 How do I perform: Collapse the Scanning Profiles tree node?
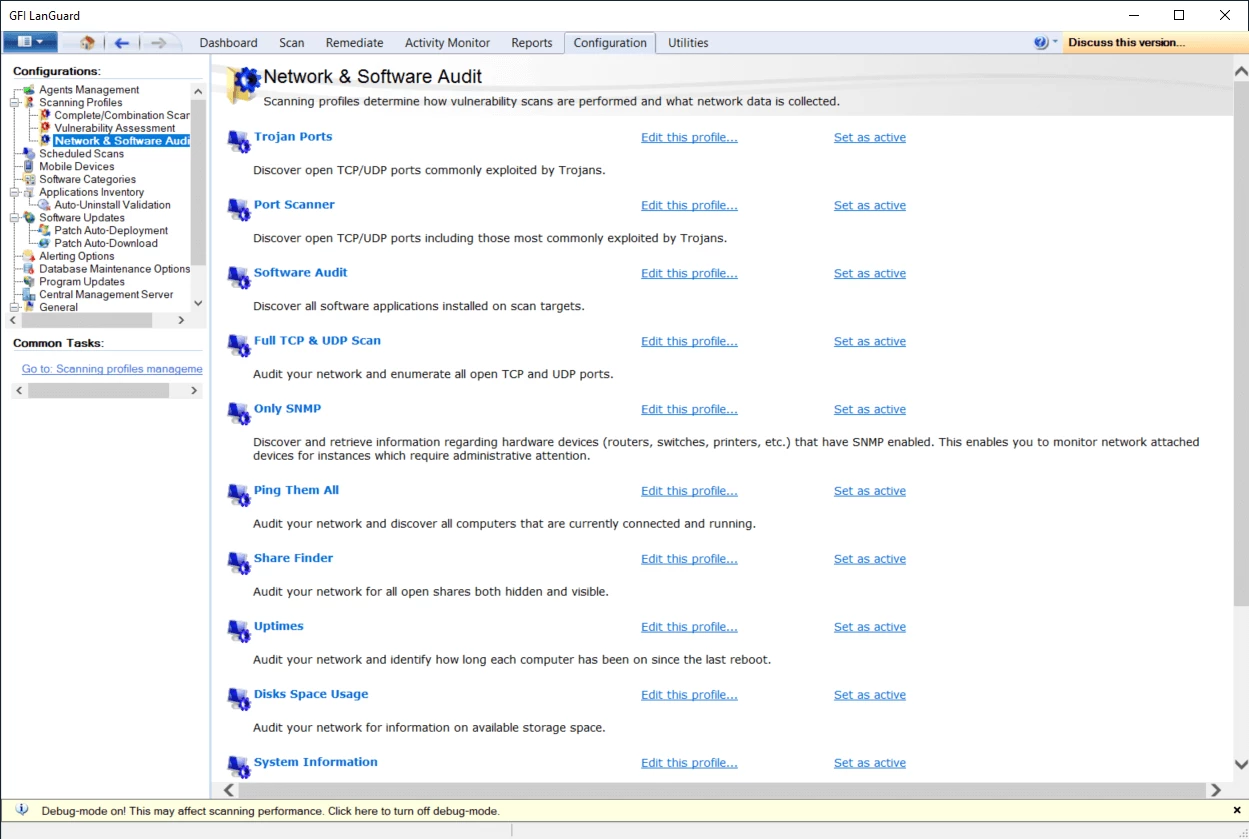click(x=12, y=102)
